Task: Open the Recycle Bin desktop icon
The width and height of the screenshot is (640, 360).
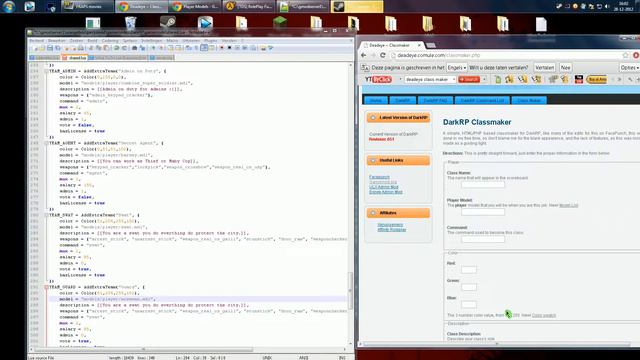Action: tap(130, 23)
